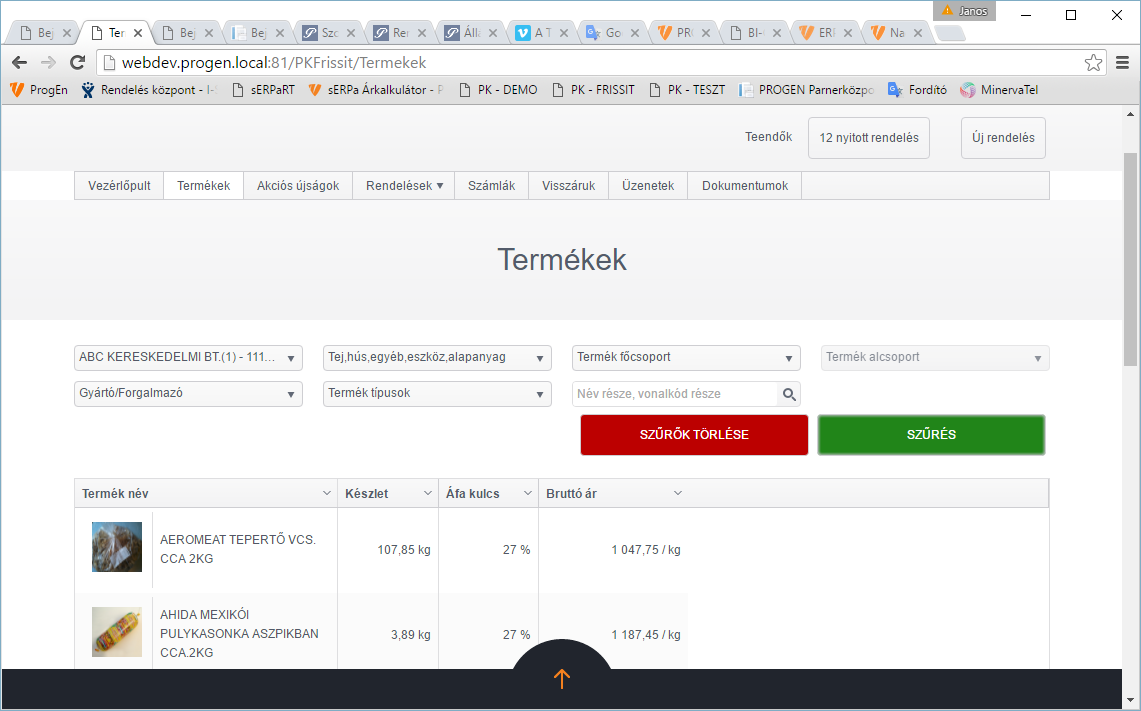
Task: Open Áfa kulcs column menu chevron
Action: [x=528, y=493]
